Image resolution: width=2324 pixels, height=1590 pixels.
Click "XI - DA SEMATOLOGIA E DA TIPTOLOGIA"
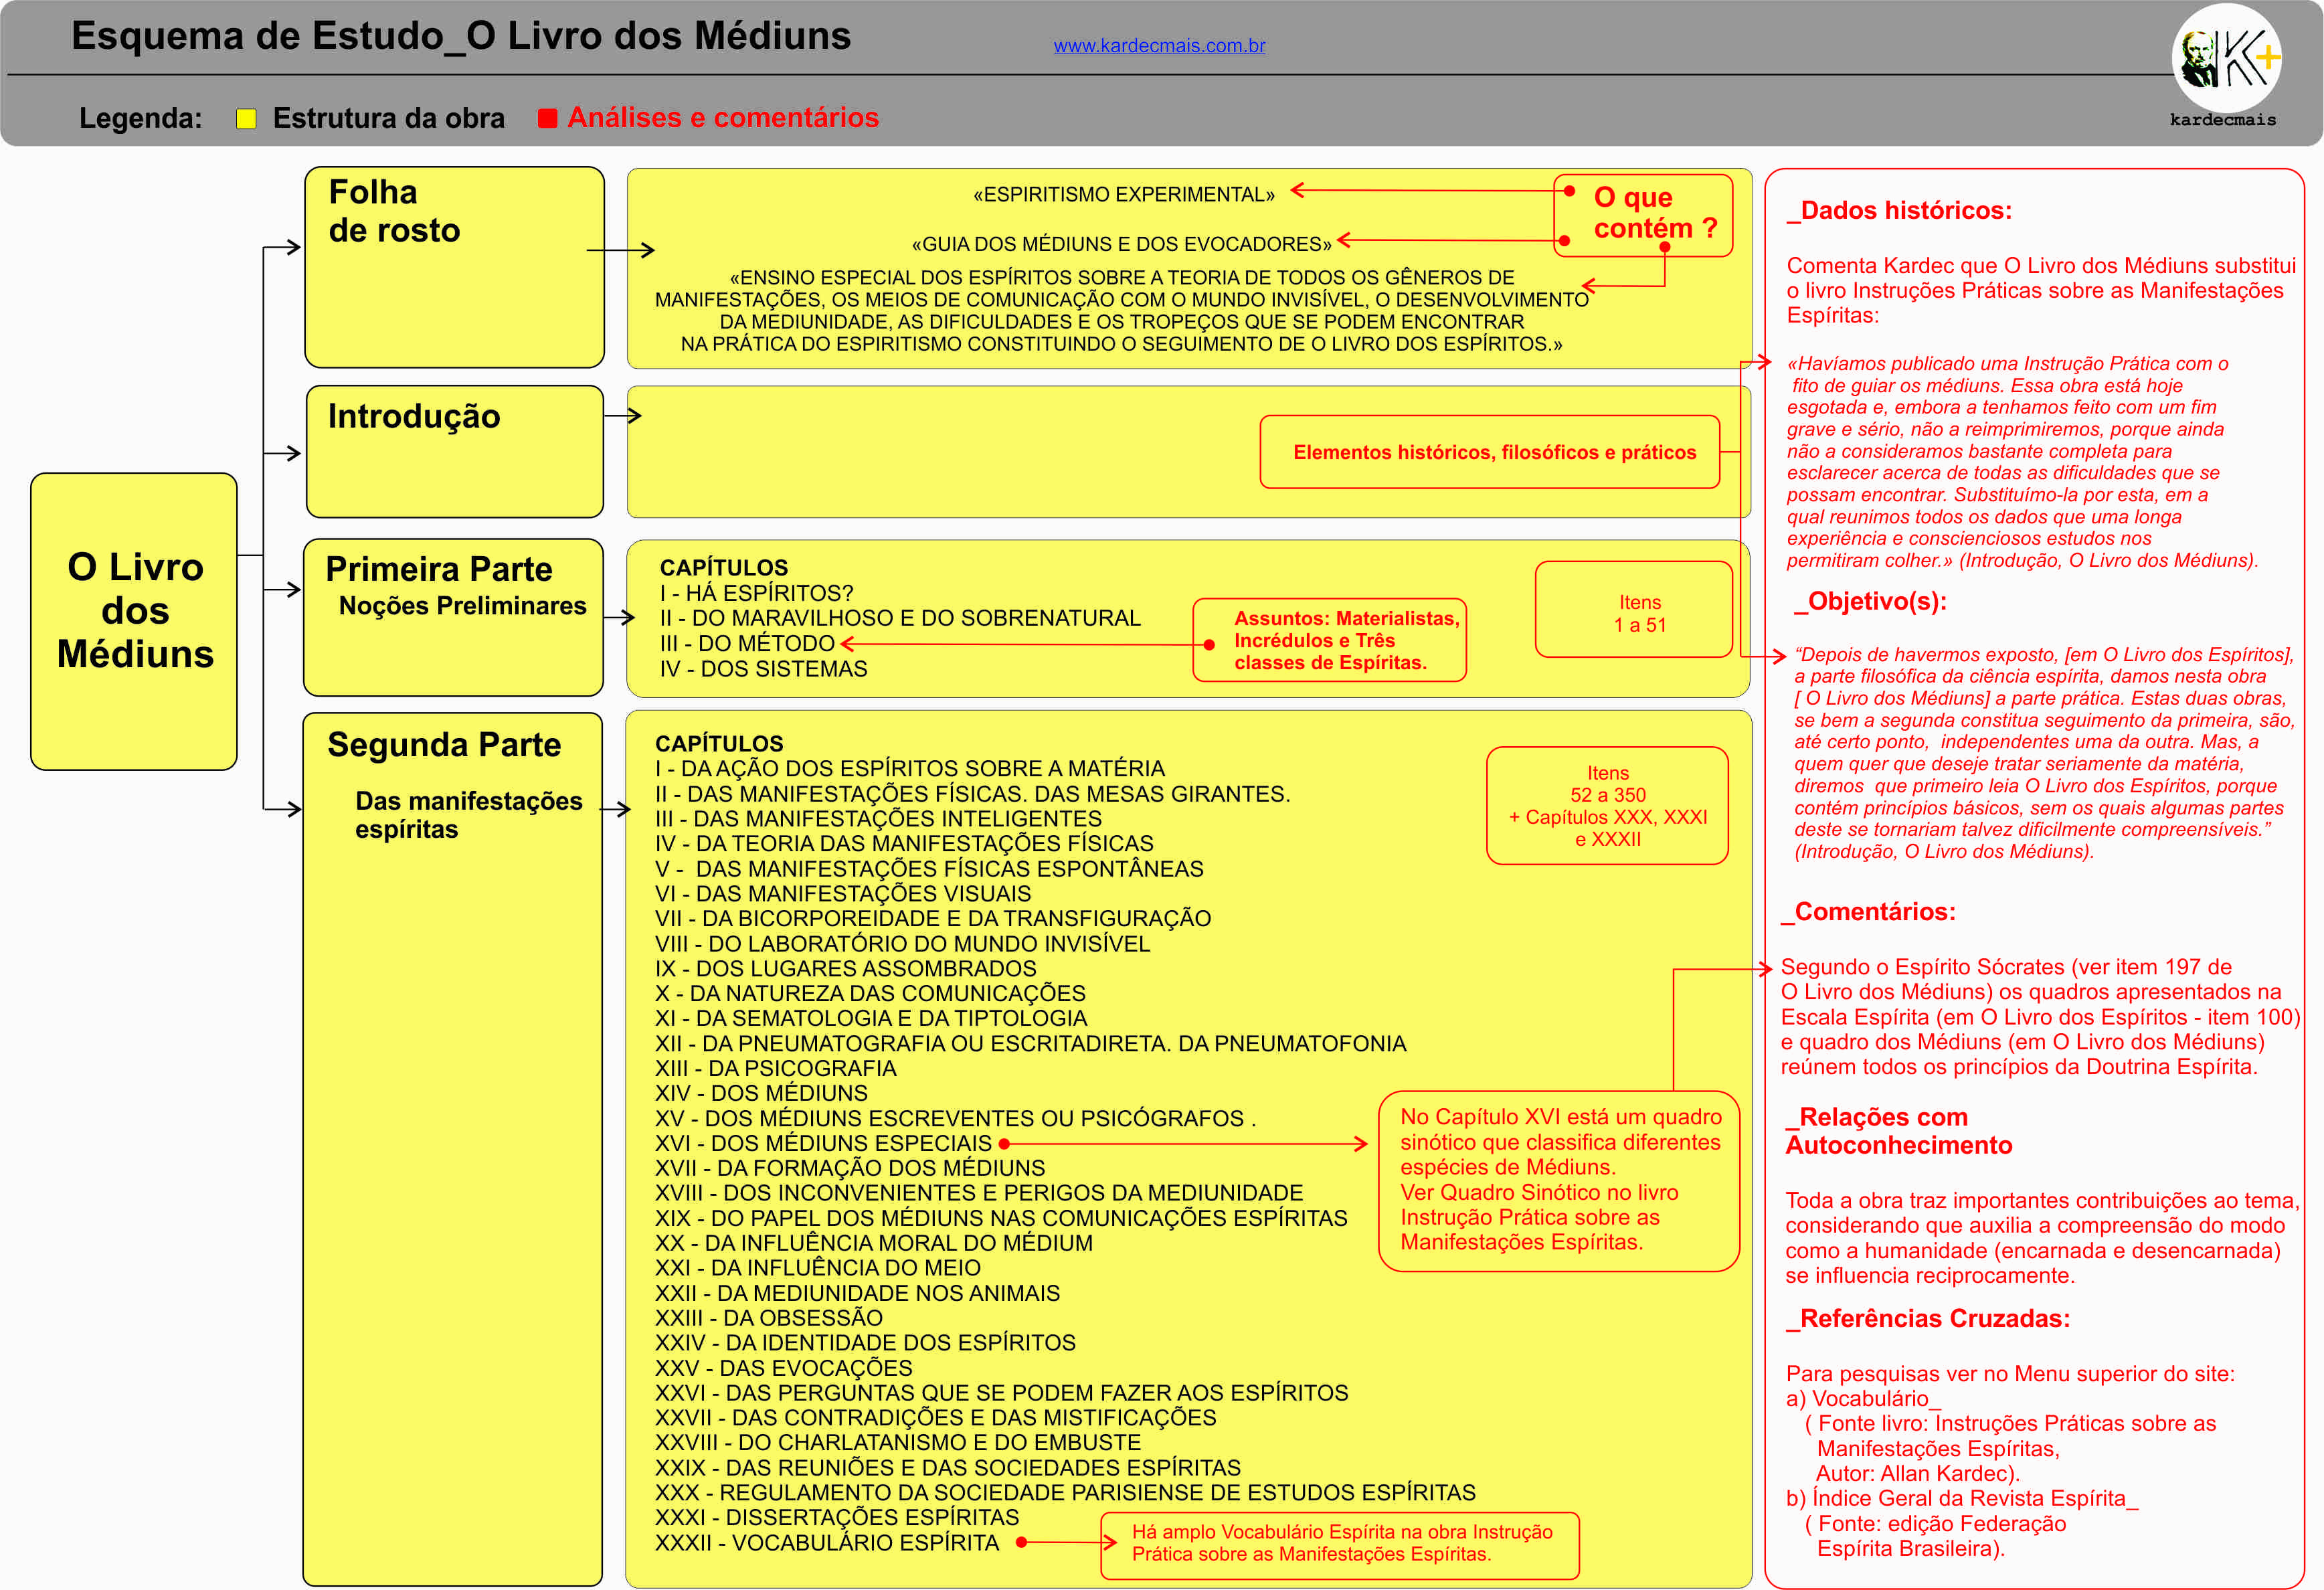(871, 1018)
